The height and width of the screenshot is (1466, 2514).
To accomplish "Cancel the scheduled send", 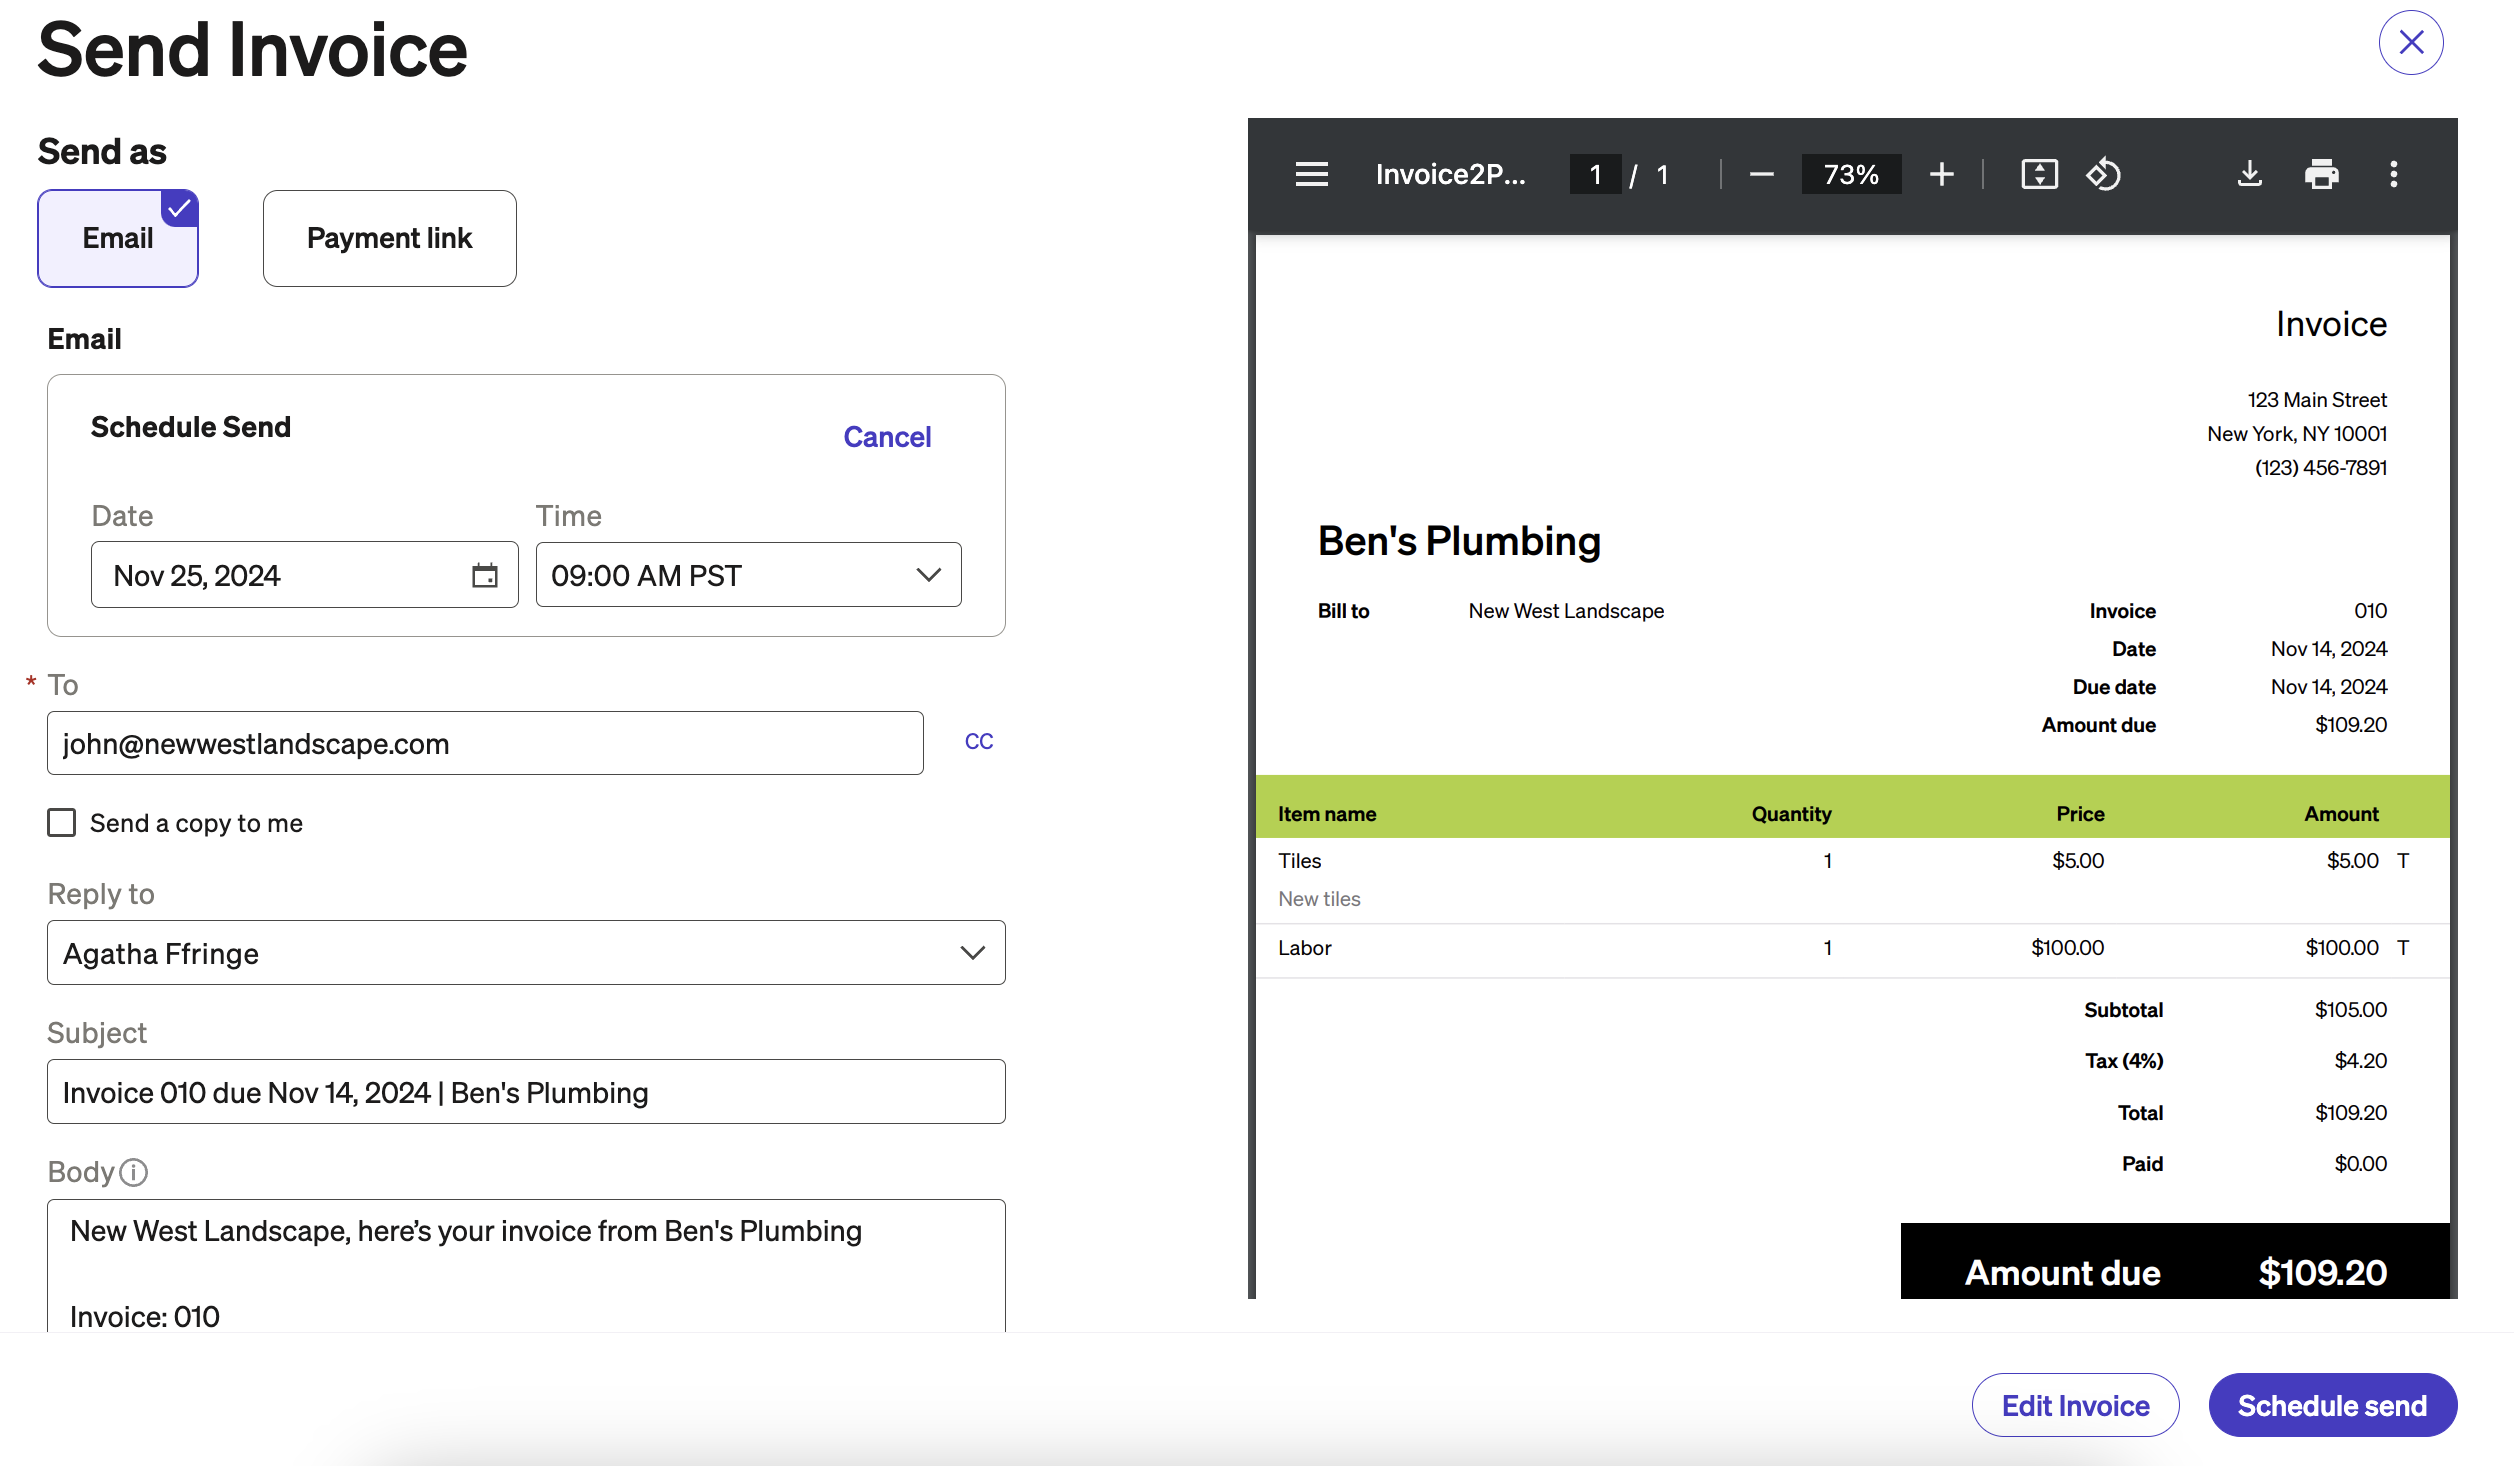I will pos(886,437).
